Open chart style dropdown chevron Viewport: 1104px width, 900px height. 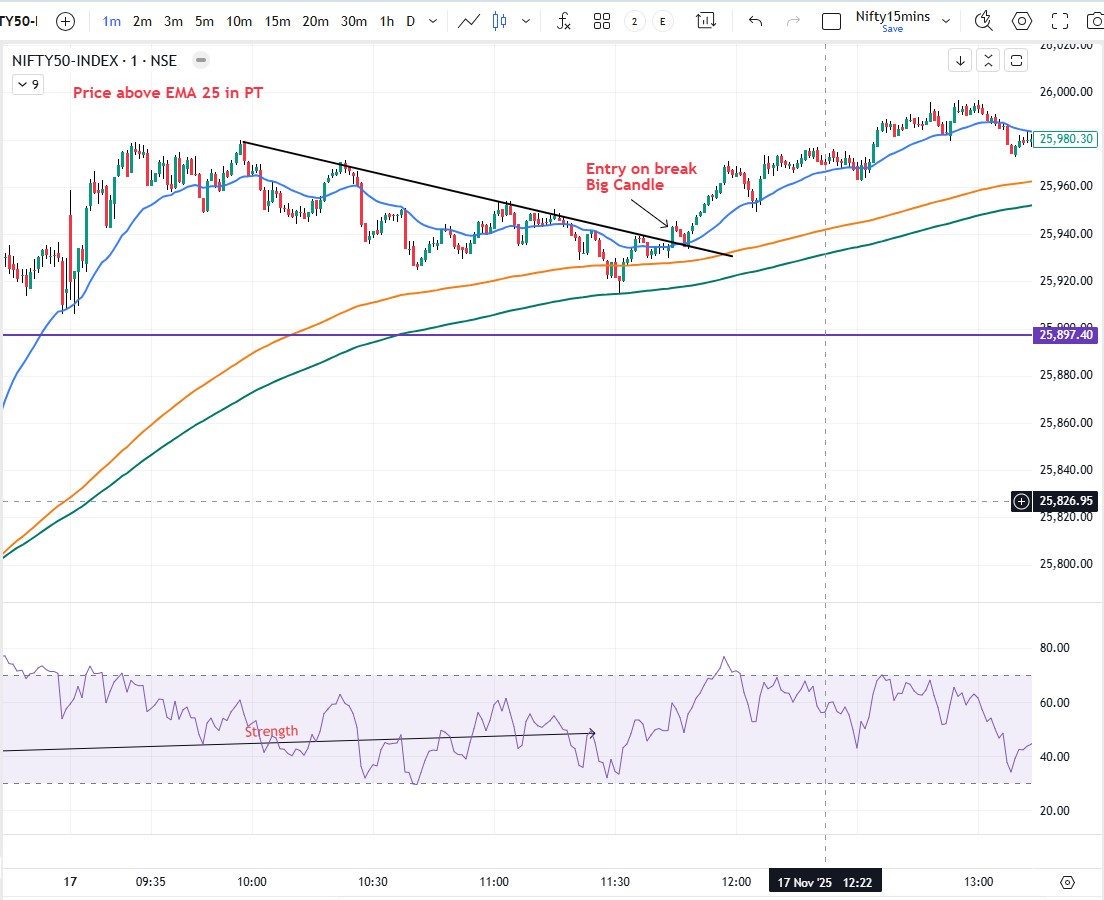point(526,21)
